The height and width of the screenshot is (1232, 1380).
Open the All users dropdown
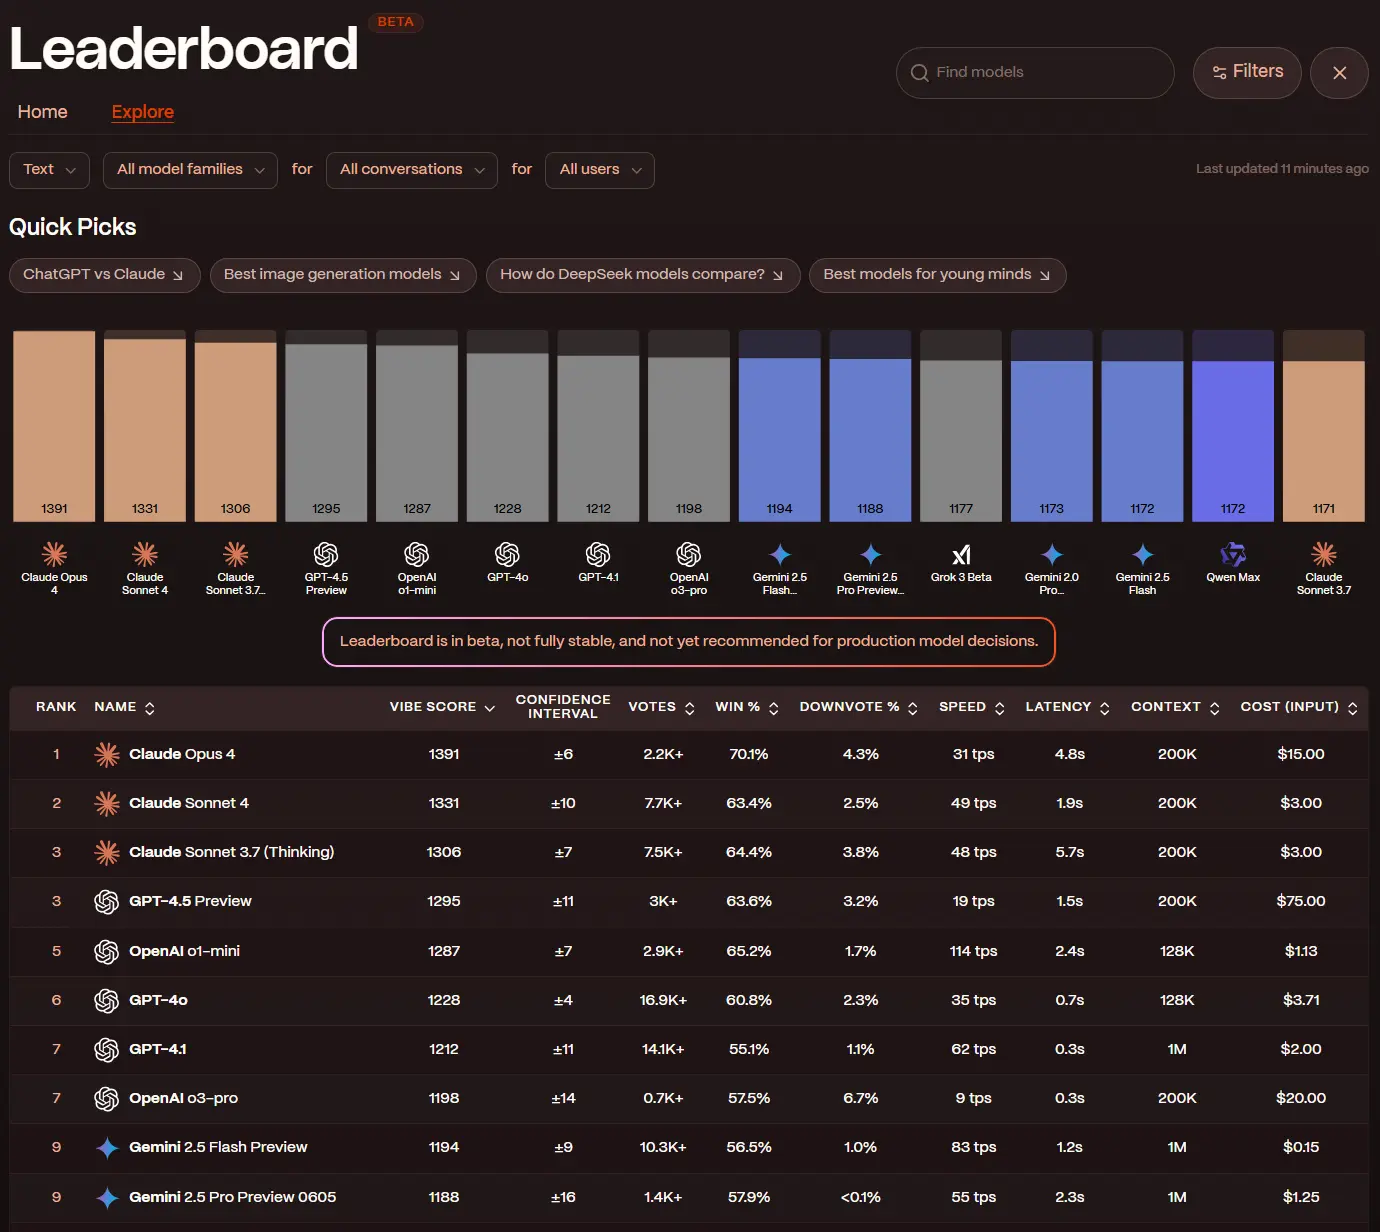599,170
